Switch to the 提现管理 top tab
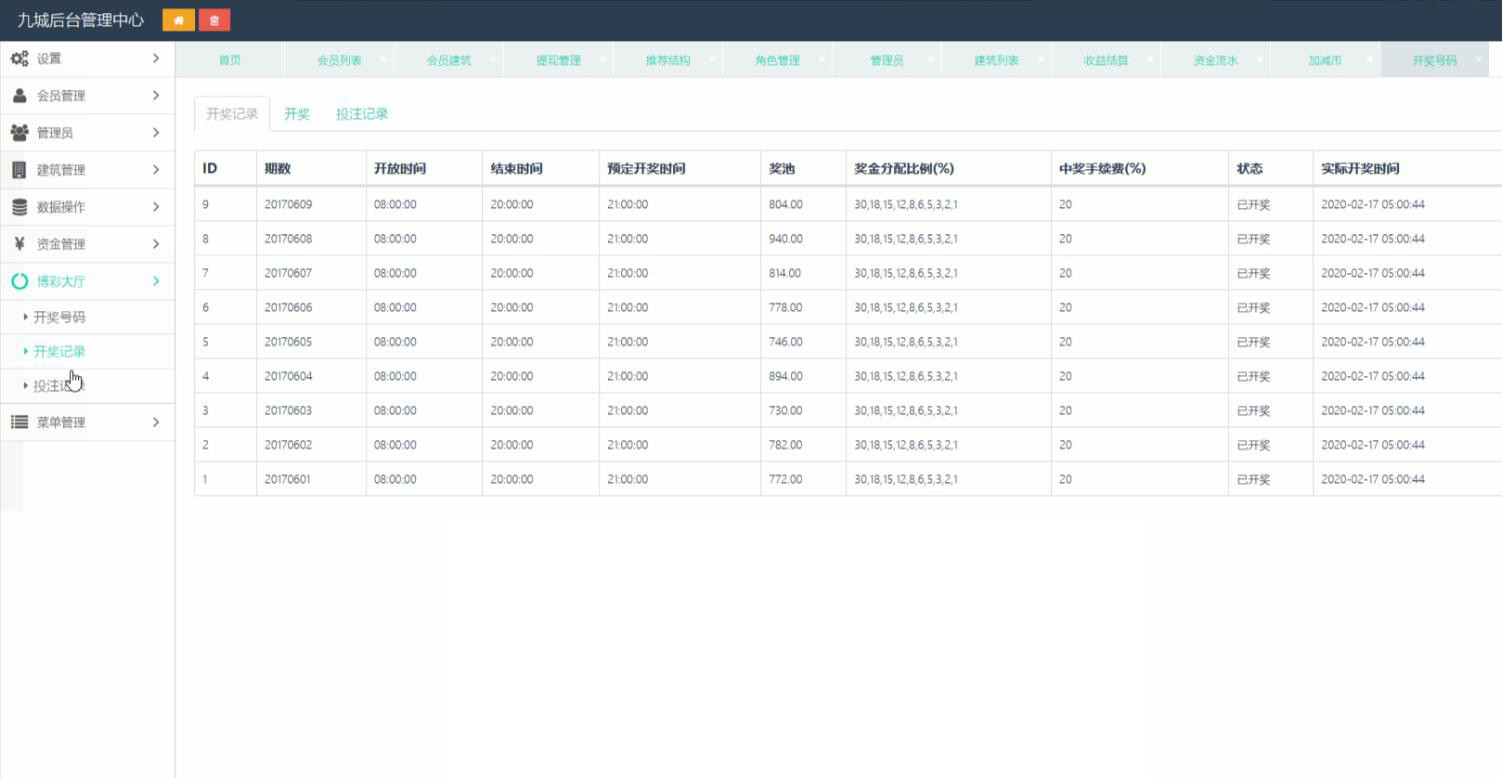The height and width of the screenshot is (778, 1502). (x=558, y=60)
